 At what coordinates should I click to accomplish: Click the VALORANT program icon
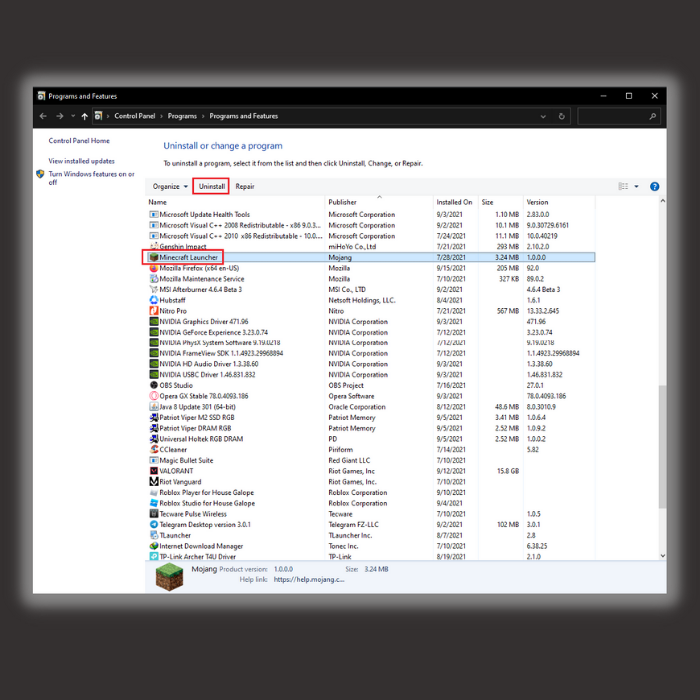pos(154,471)
